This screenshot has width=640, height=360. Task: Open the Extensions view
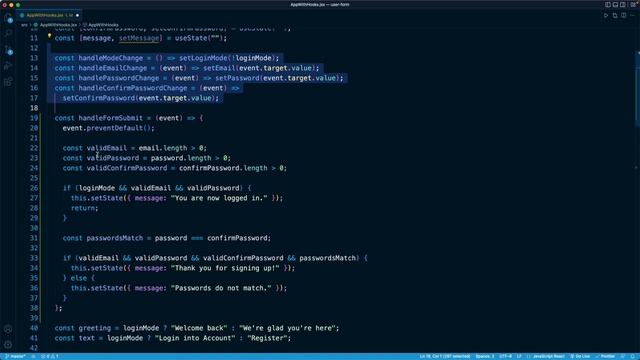point(8,82)
